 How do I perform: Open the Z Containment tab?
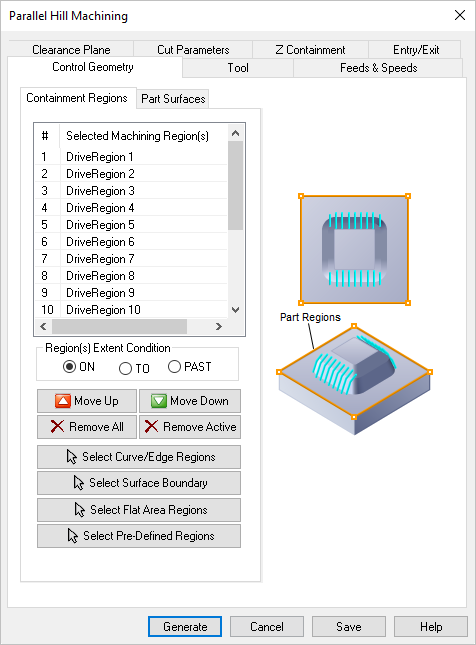[x=310, y=50]
